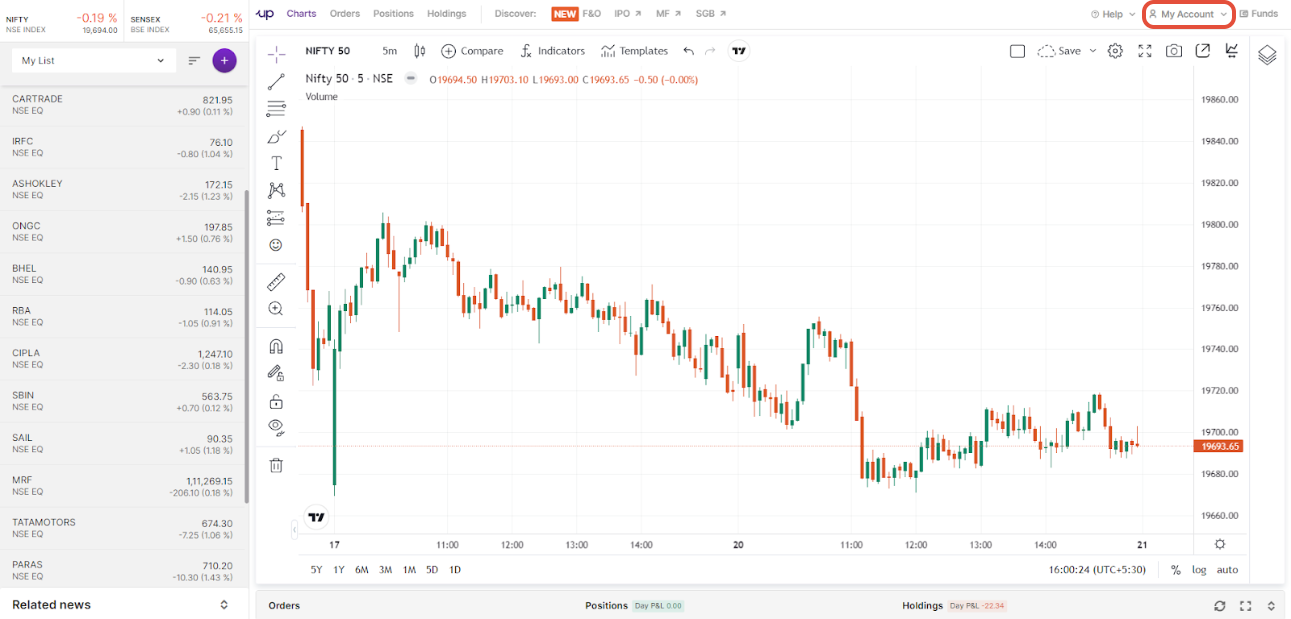
Task: Expand the Help menu
Action: (x=1112, y=14)
